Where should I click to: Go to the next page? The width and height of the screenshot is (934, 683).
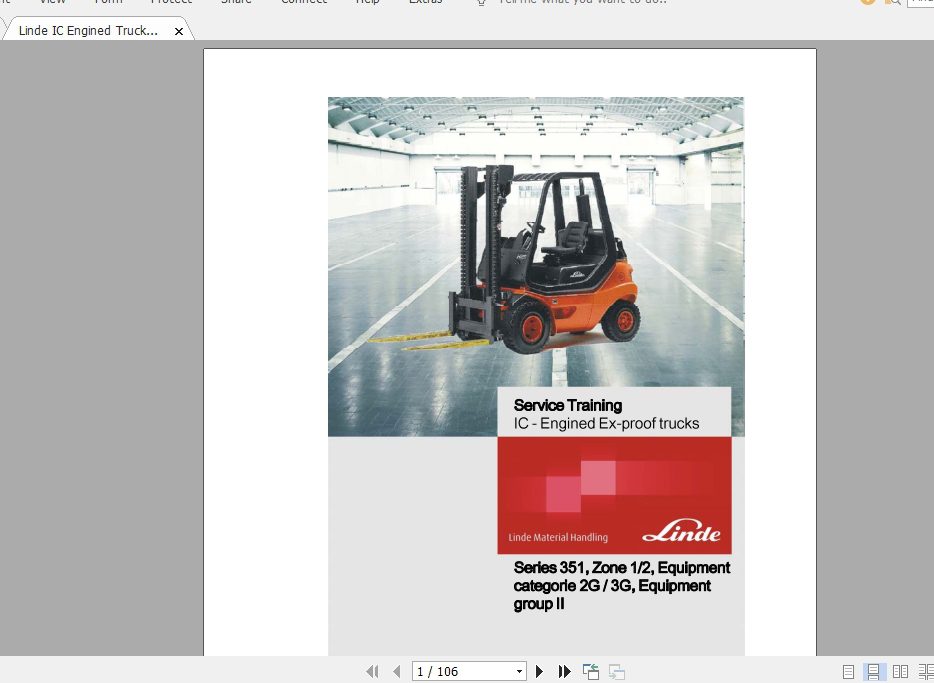coord(540,672)
